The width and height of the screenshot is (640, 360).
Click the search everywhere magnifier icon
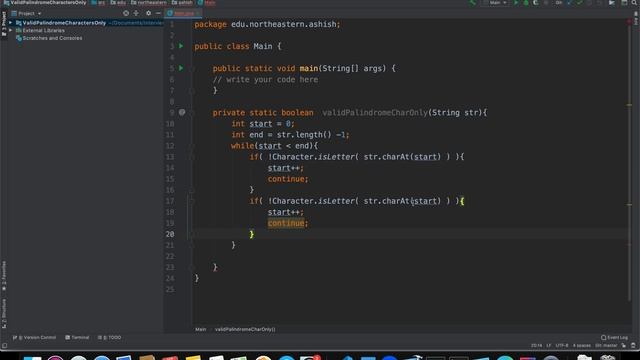point(635,3)
